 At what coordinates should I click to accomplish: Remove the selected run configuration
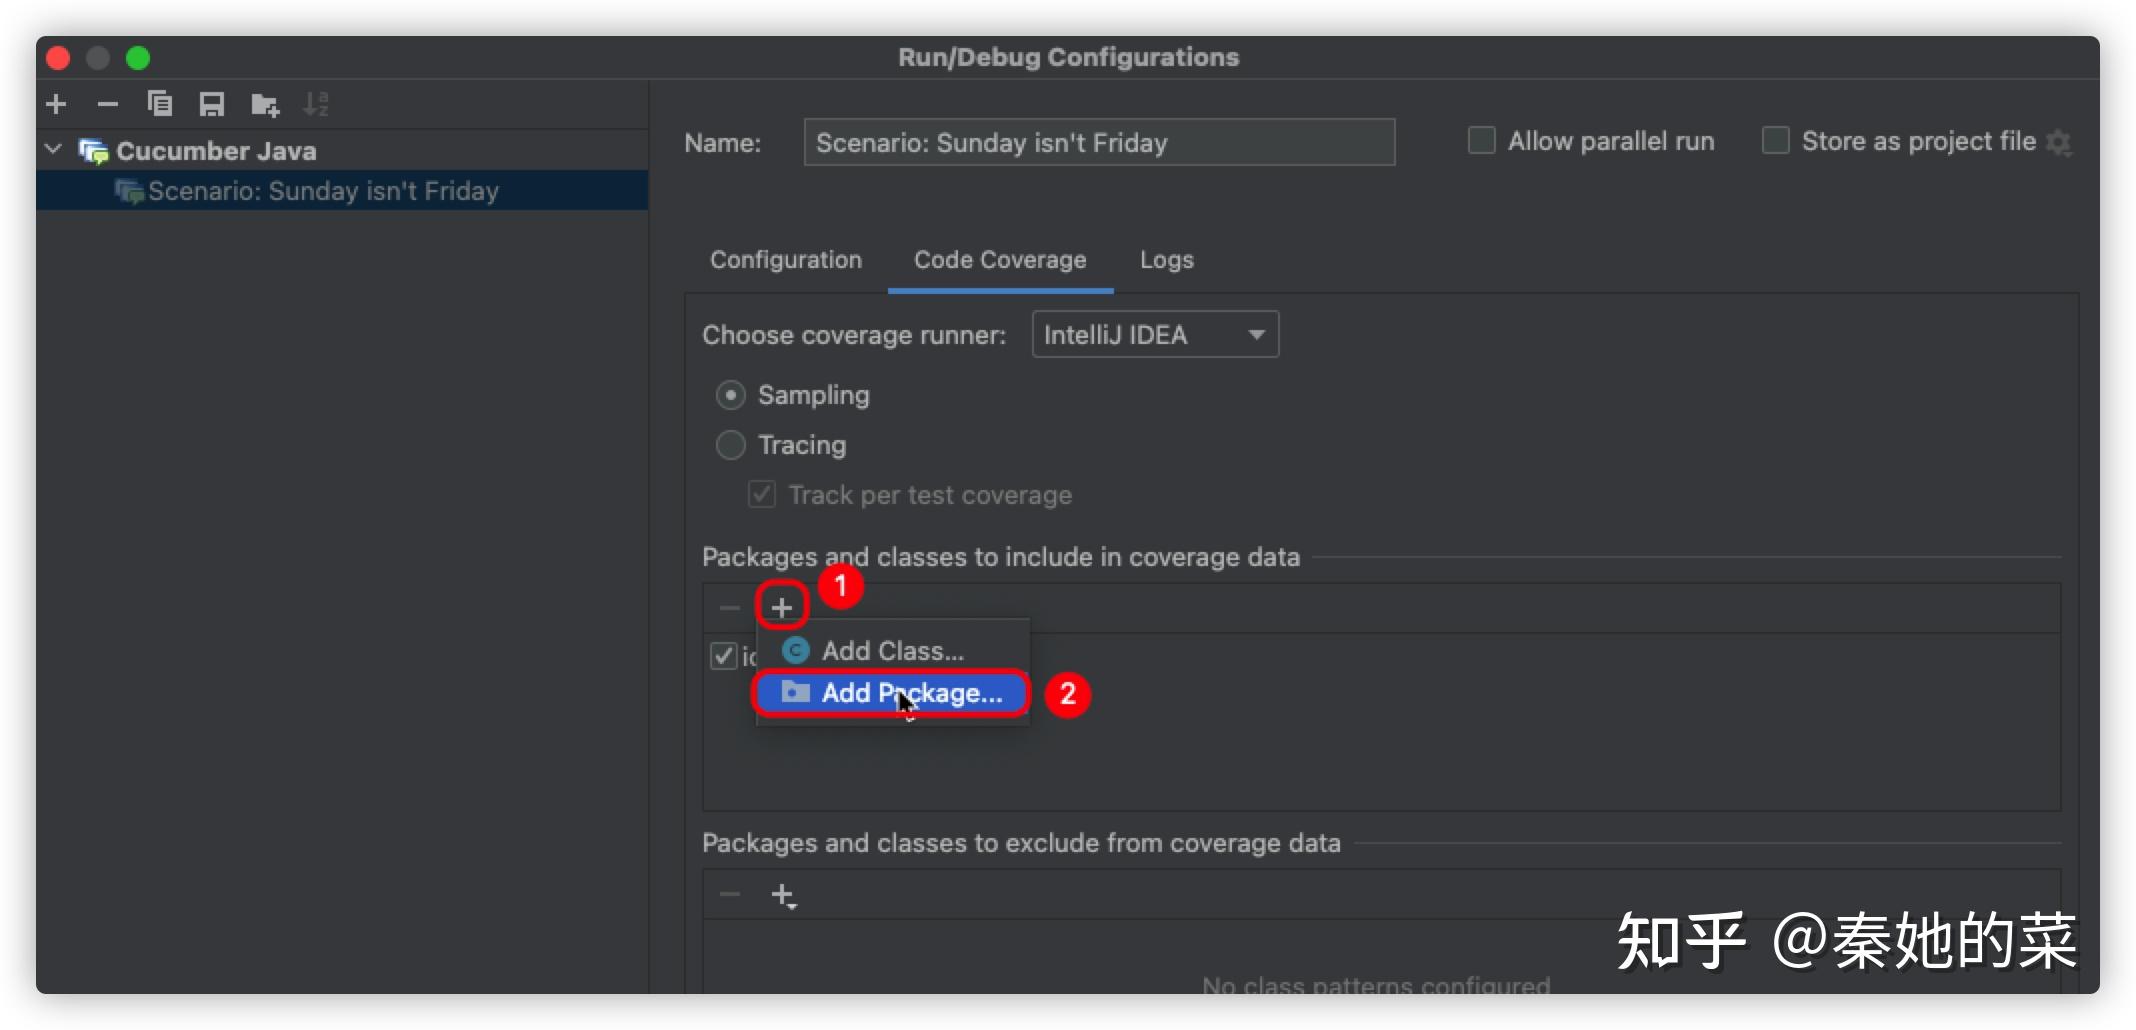[108, 104]
